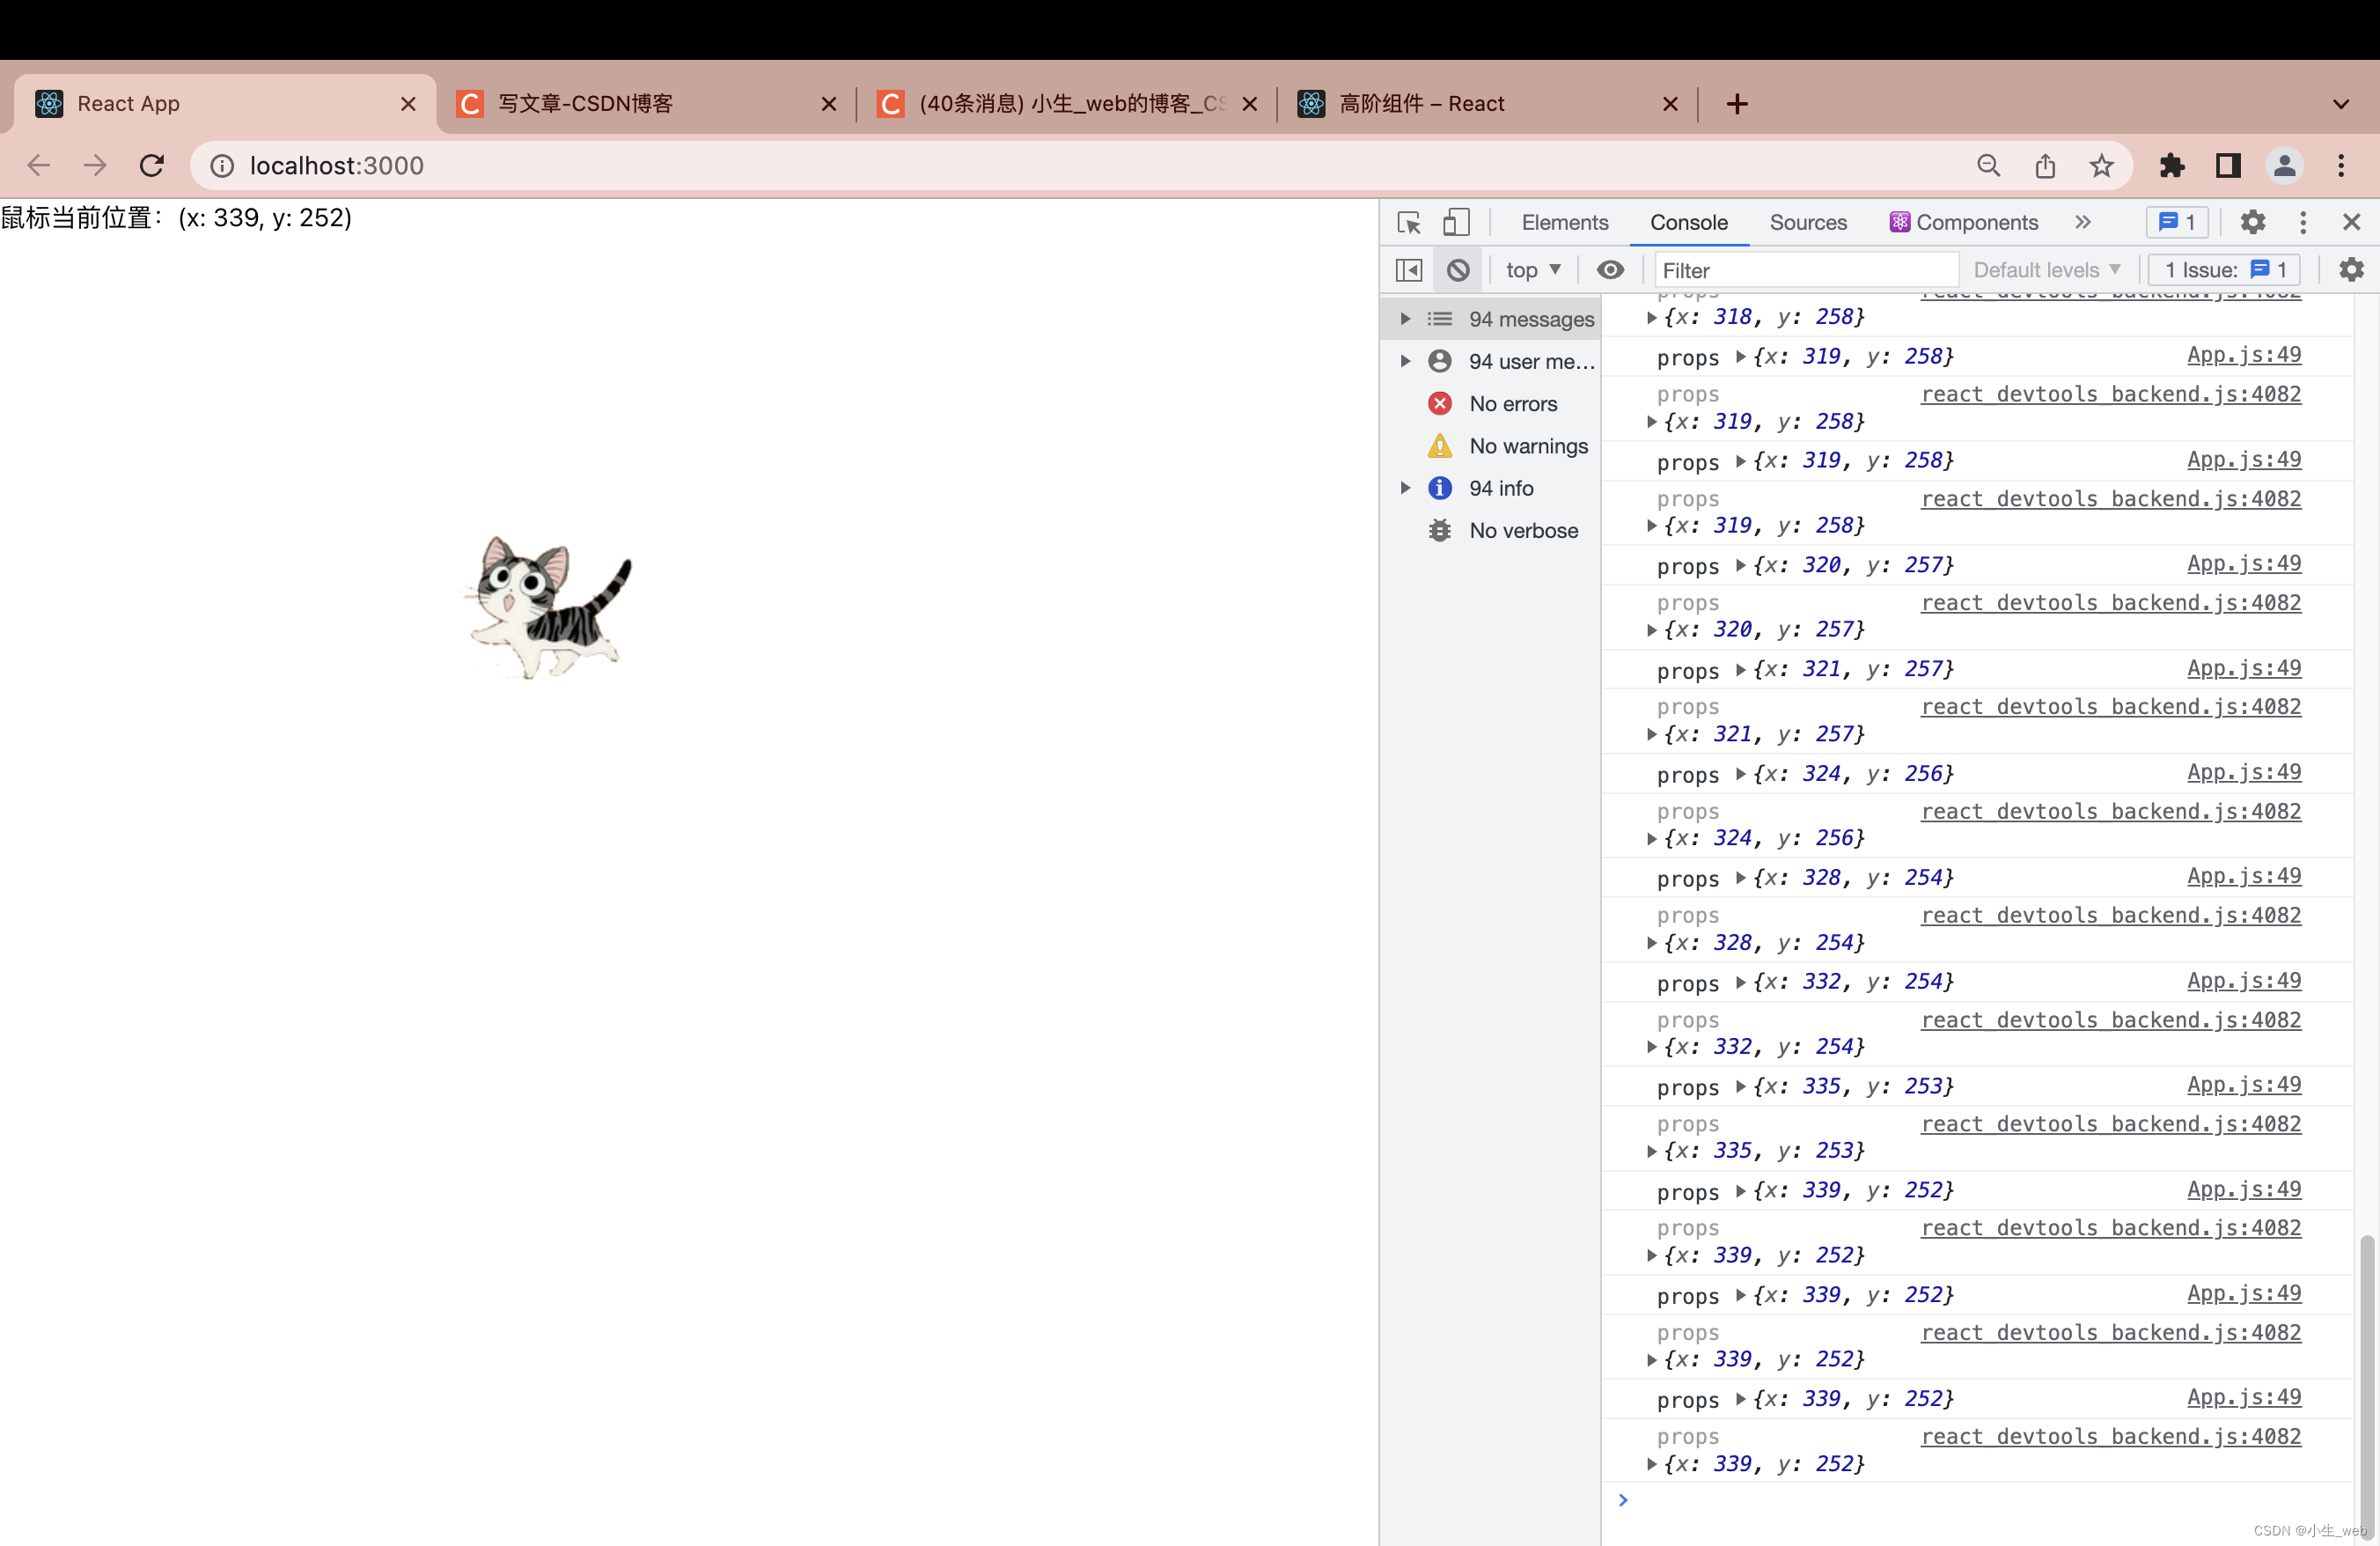This screenshot has height=1546, width=2380.
Task: Click the Chrome extensions puzzle icon
Action: 2172,165
